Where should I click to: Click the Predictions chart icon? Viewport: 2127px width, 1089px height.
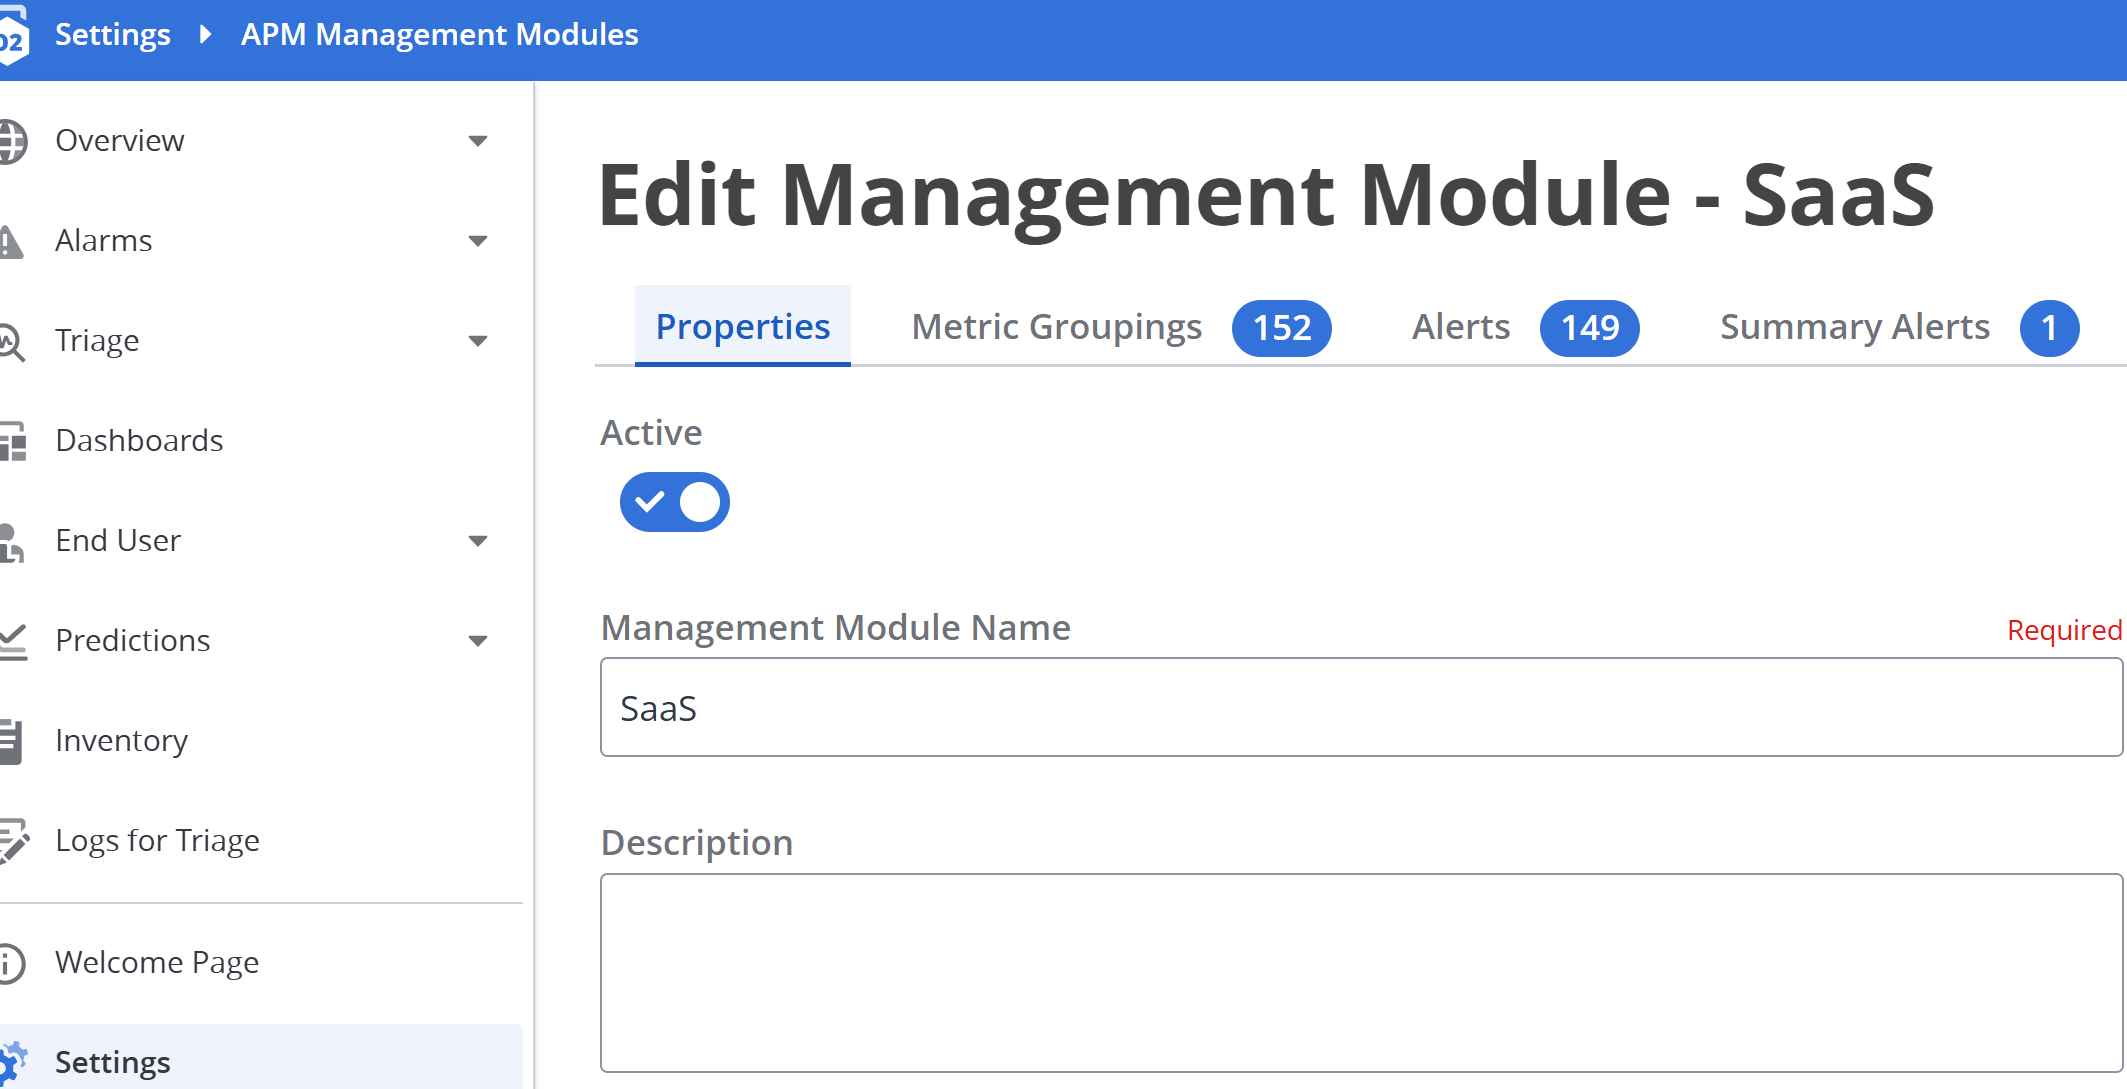coord(12,641)
